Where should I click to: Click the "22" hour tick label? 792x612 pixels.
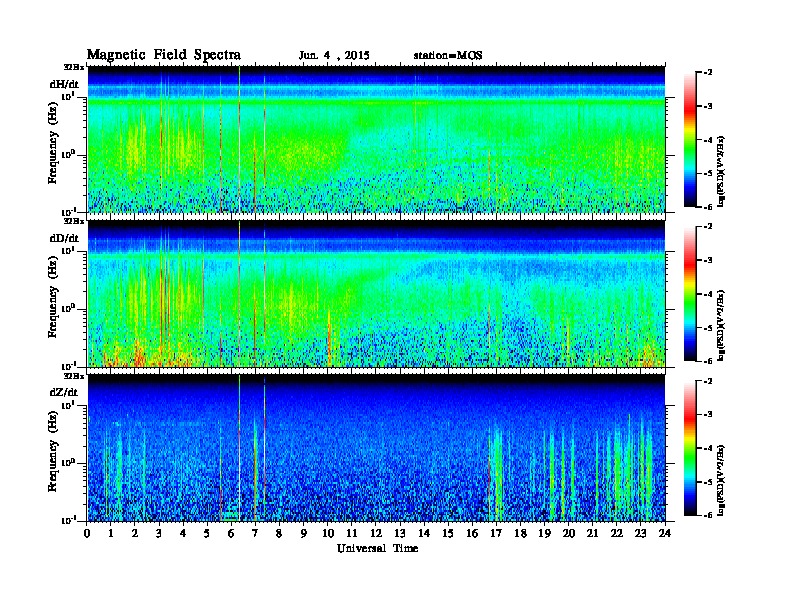click(x=617, y=533)
